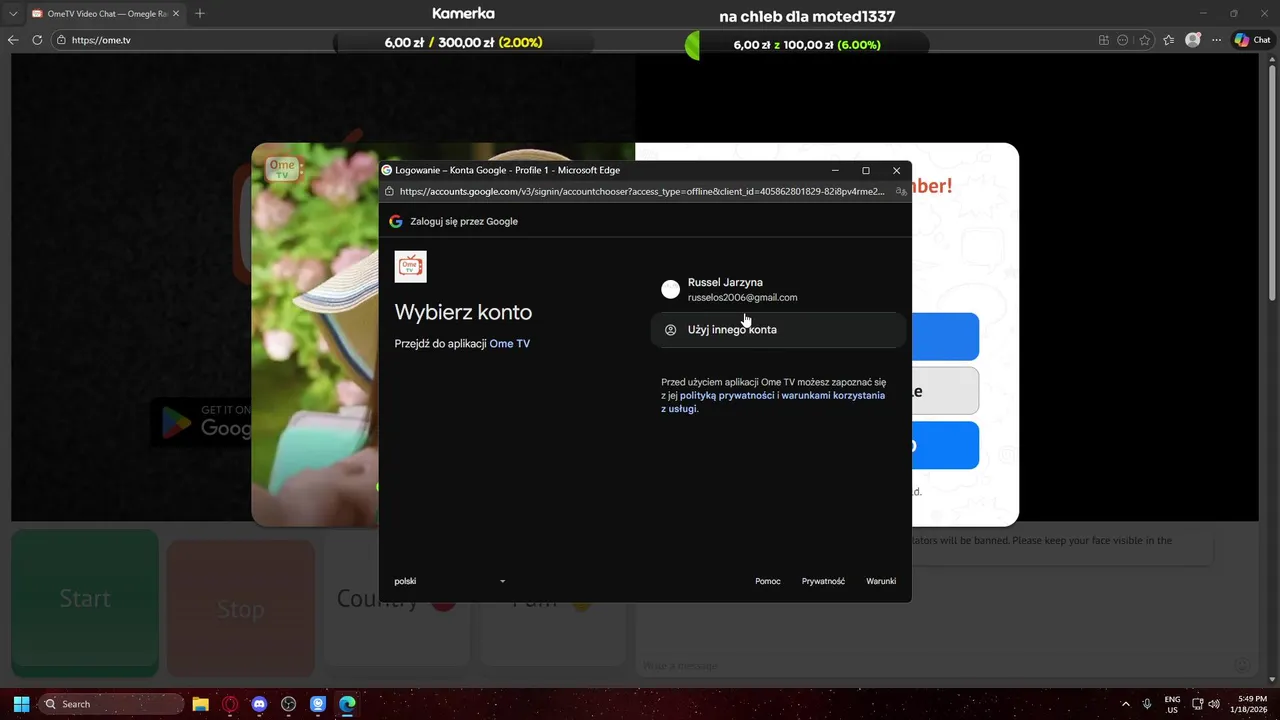Maximize the Google sign-in popup window
This screenshot has height=720, width=1280.
(x=866, y=170)
